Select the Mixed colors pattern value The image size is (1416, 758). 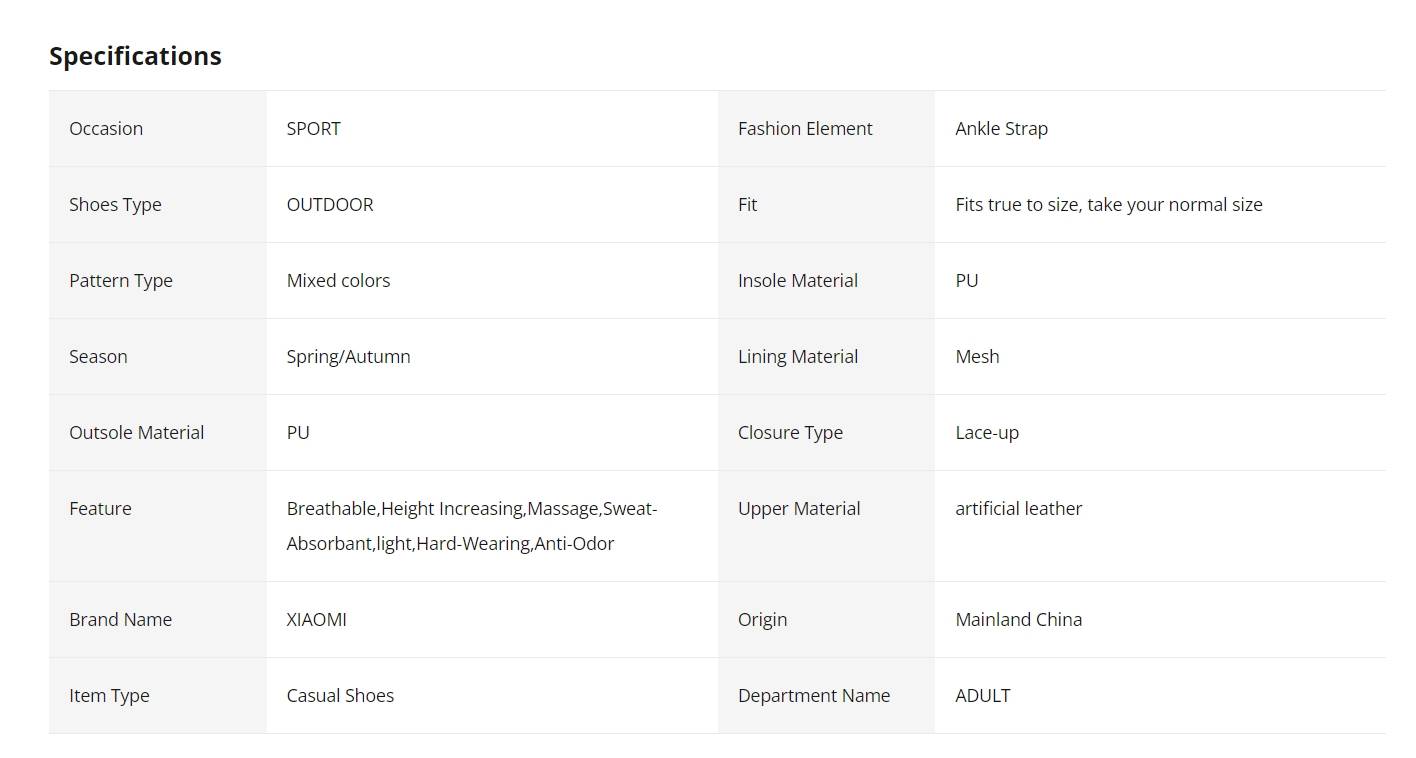(338, 281)
